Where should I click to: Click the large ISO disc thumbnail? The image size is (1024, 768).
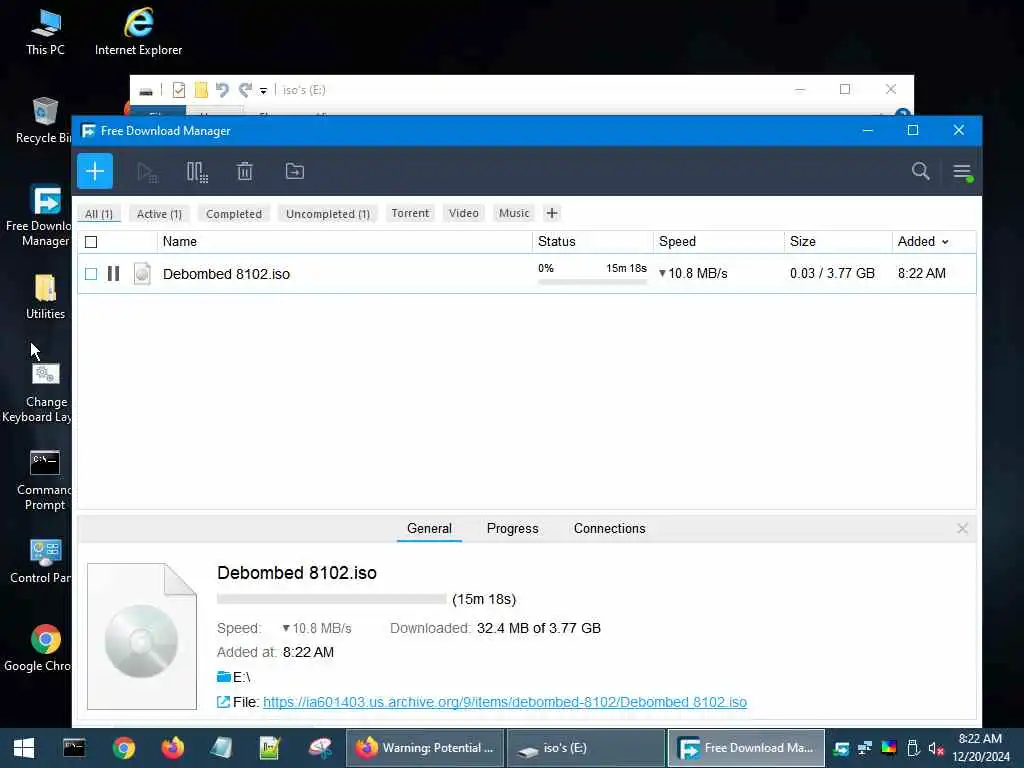(x=142, y=637)
